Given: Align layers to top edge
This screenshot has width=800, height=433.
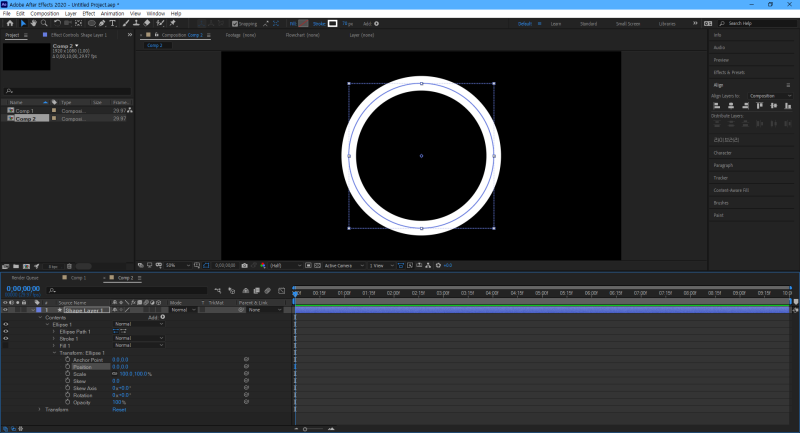Looking at the screenshot, I should (x=760, y=106).
